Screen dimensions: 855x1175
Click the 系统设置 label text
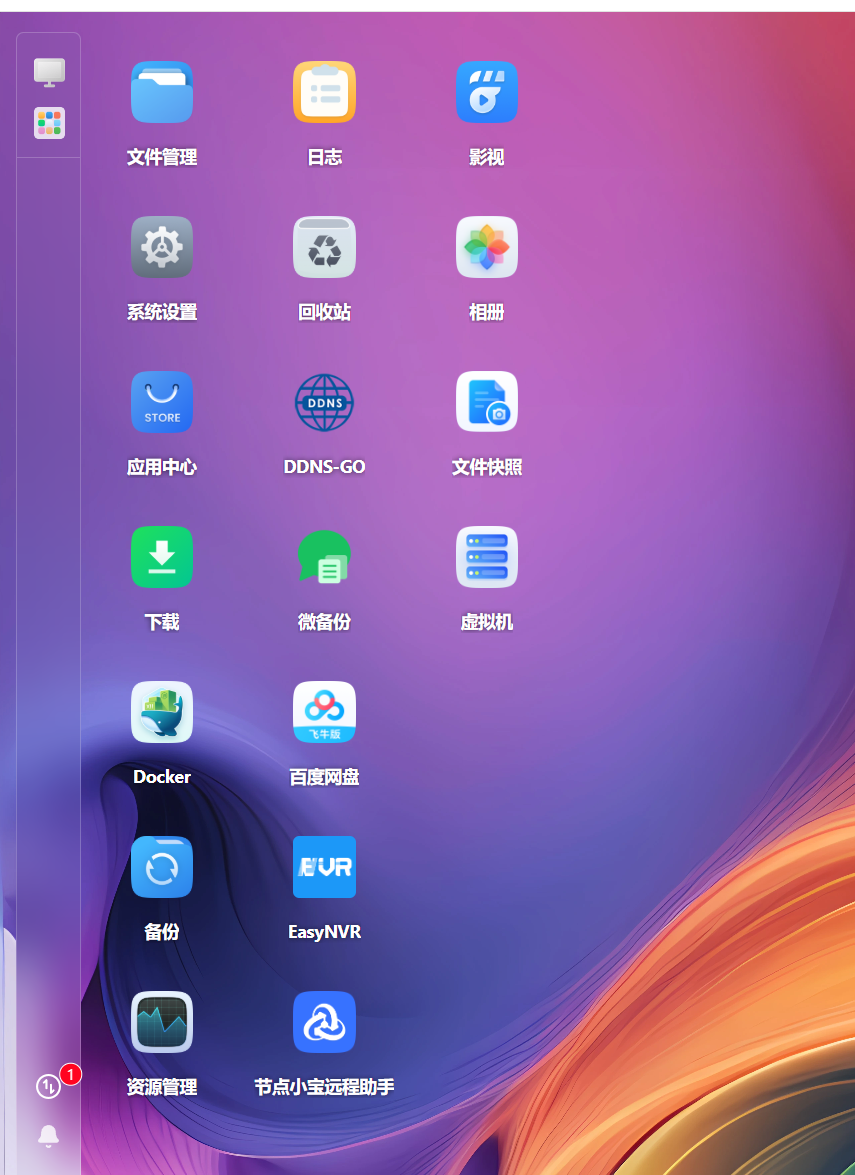coord(162,312)
